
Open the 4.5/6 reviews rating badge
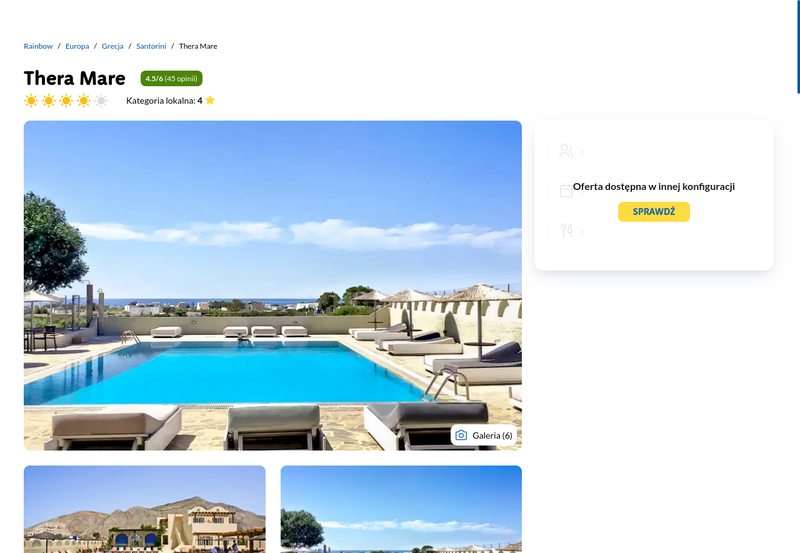(171, 79)
